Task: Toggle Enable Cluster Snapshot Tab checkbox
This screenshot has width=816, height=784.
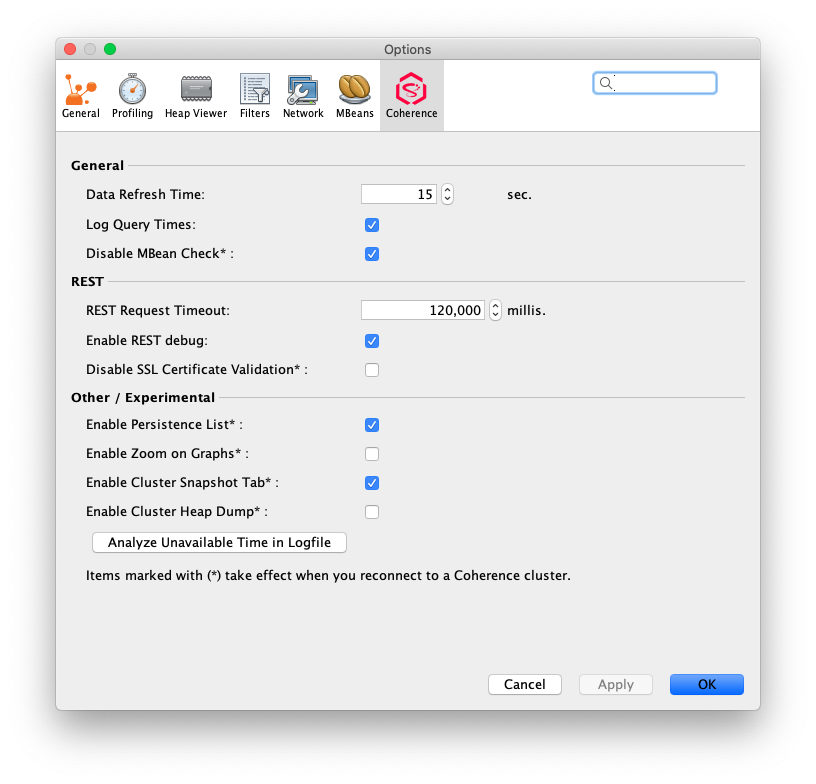Action: click(x=372, y=483)
